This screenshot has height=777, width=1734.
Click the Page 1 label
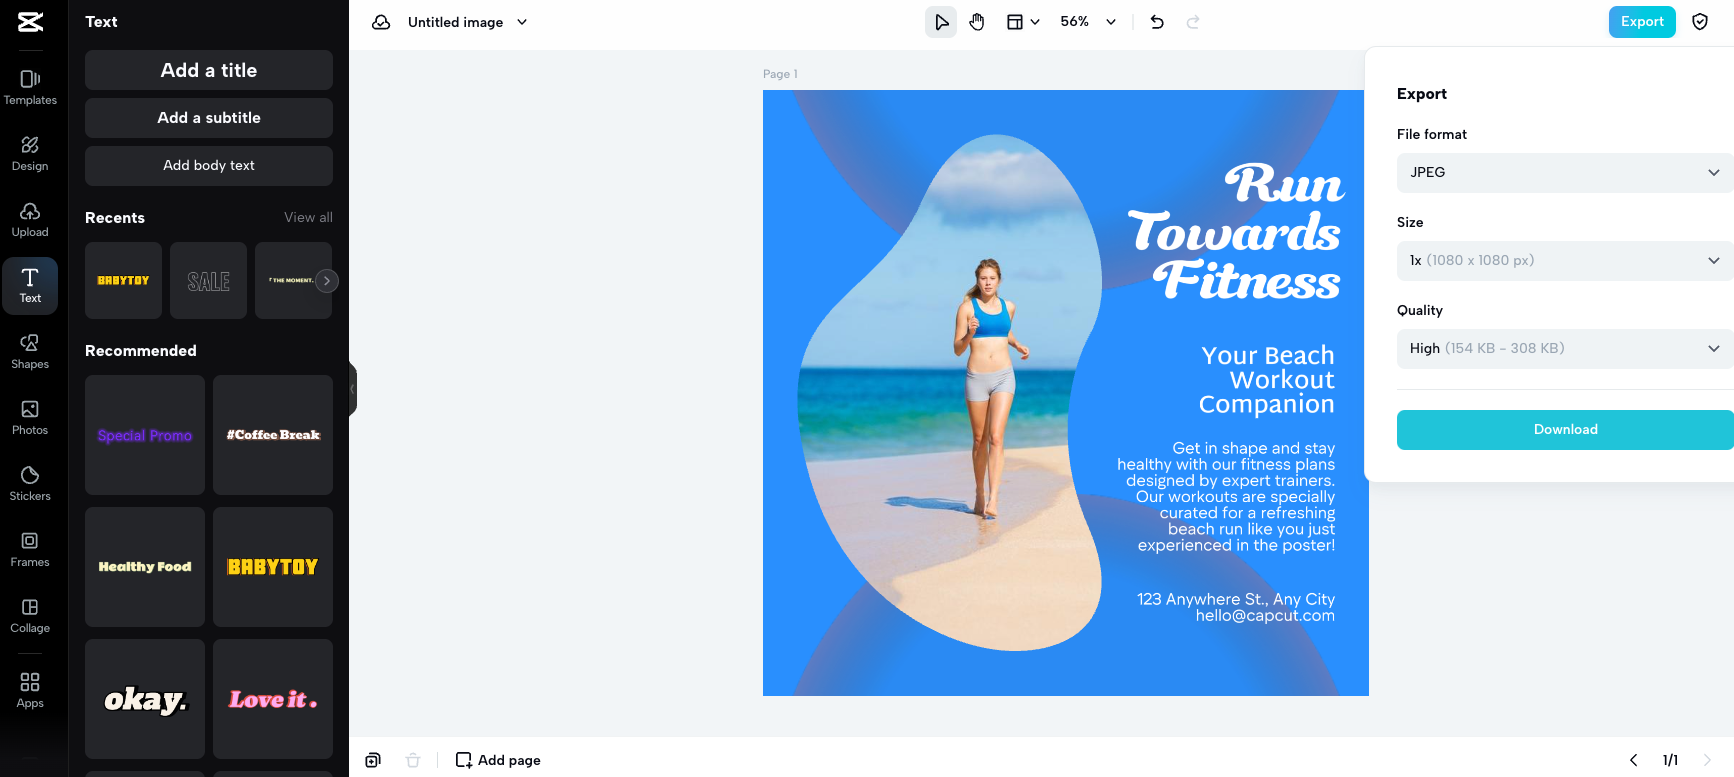pos(780,74)
